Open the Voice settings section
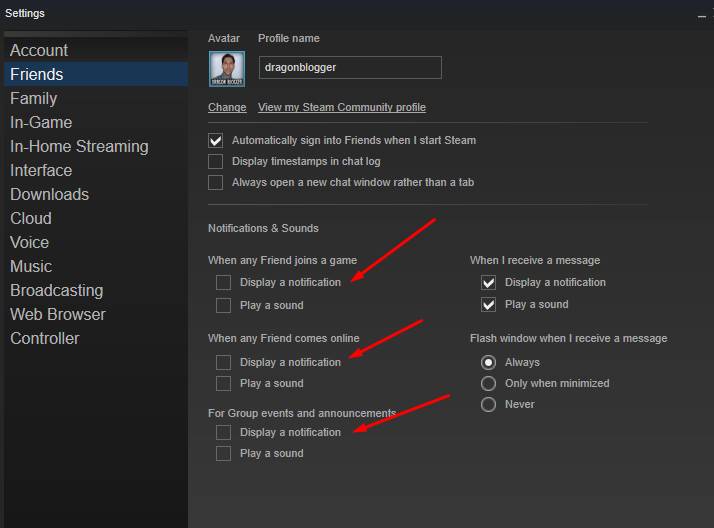Viewport: 714px width, 528px height. (96, 242)
